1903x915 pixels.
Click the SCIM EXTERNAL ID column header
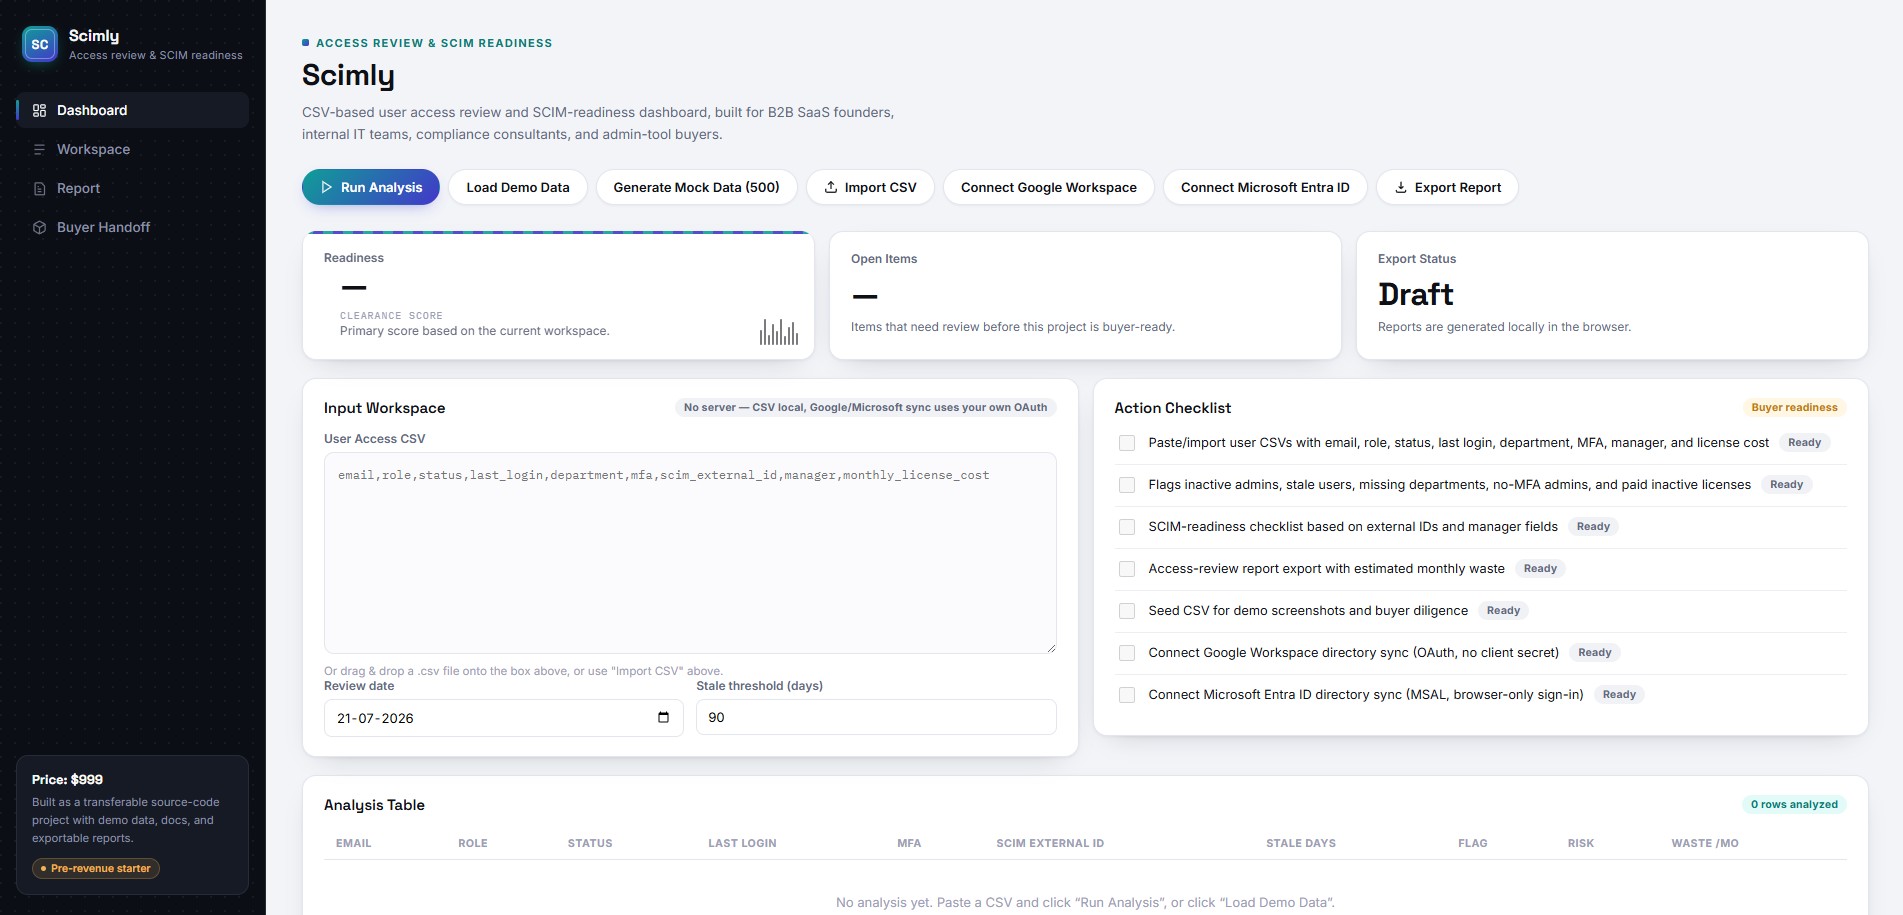(1050, 843)
